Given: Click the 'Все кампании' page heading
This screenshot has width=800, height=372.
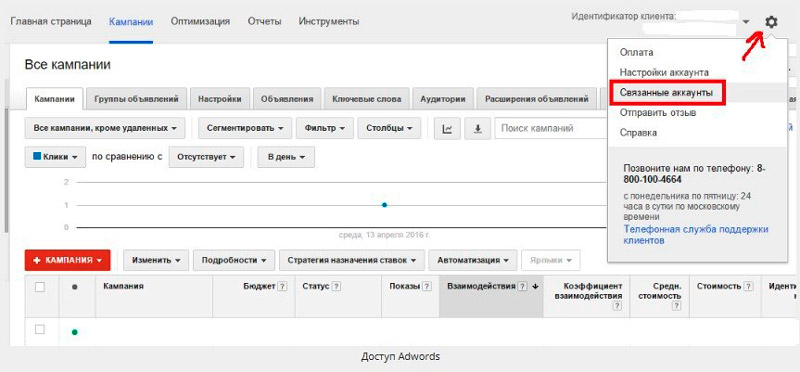Looking at the screenshot, I should click(67, 65).
